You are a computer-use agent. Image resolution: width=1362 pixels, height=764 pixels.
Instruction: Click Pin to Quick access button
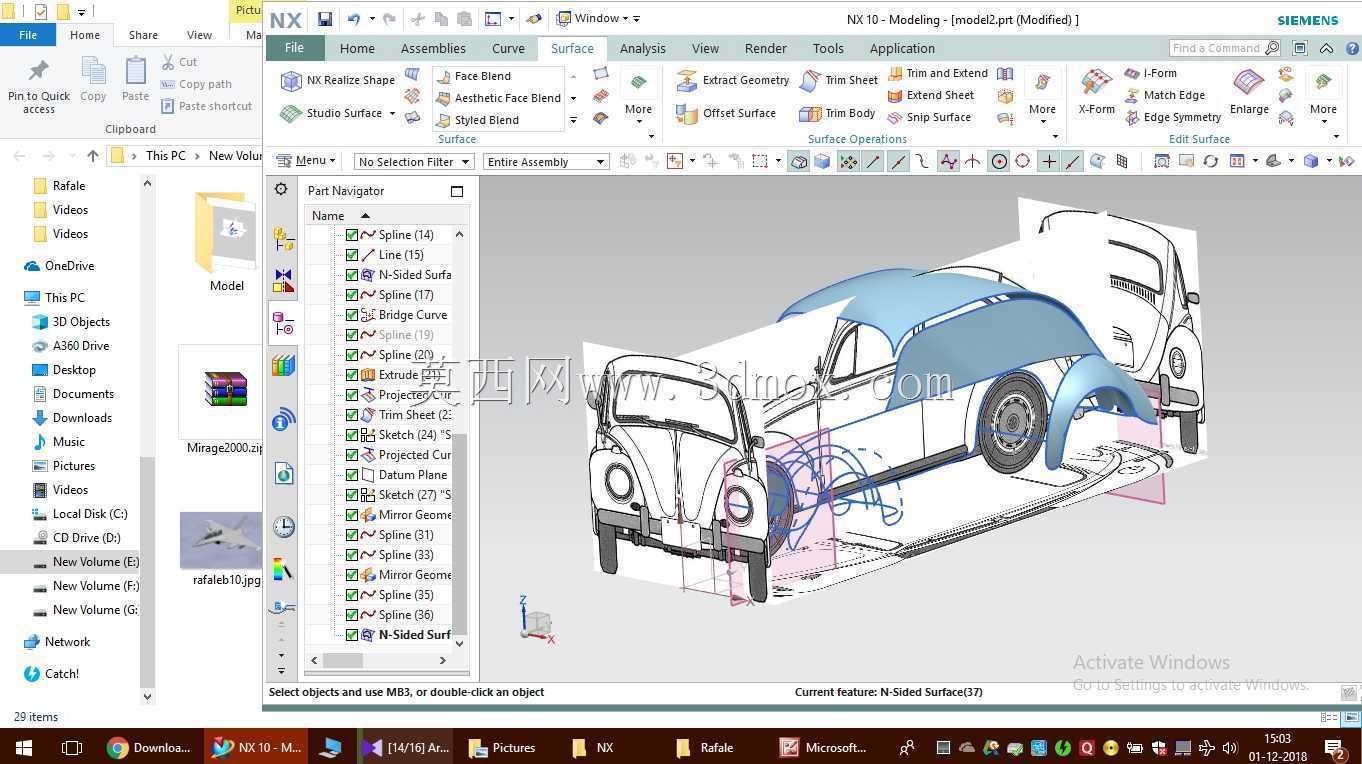point(39,85)
